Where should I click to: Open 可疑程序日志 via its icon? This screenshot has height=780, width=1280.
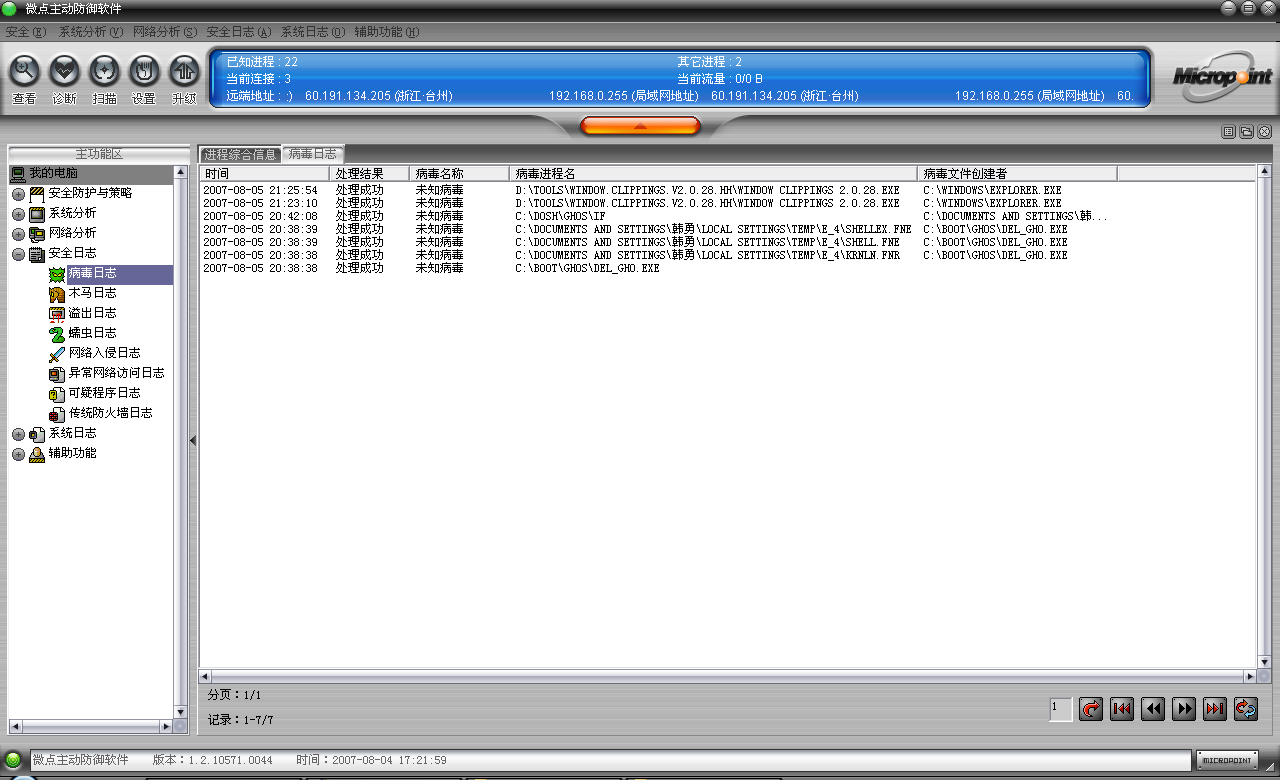click(57, 394)
